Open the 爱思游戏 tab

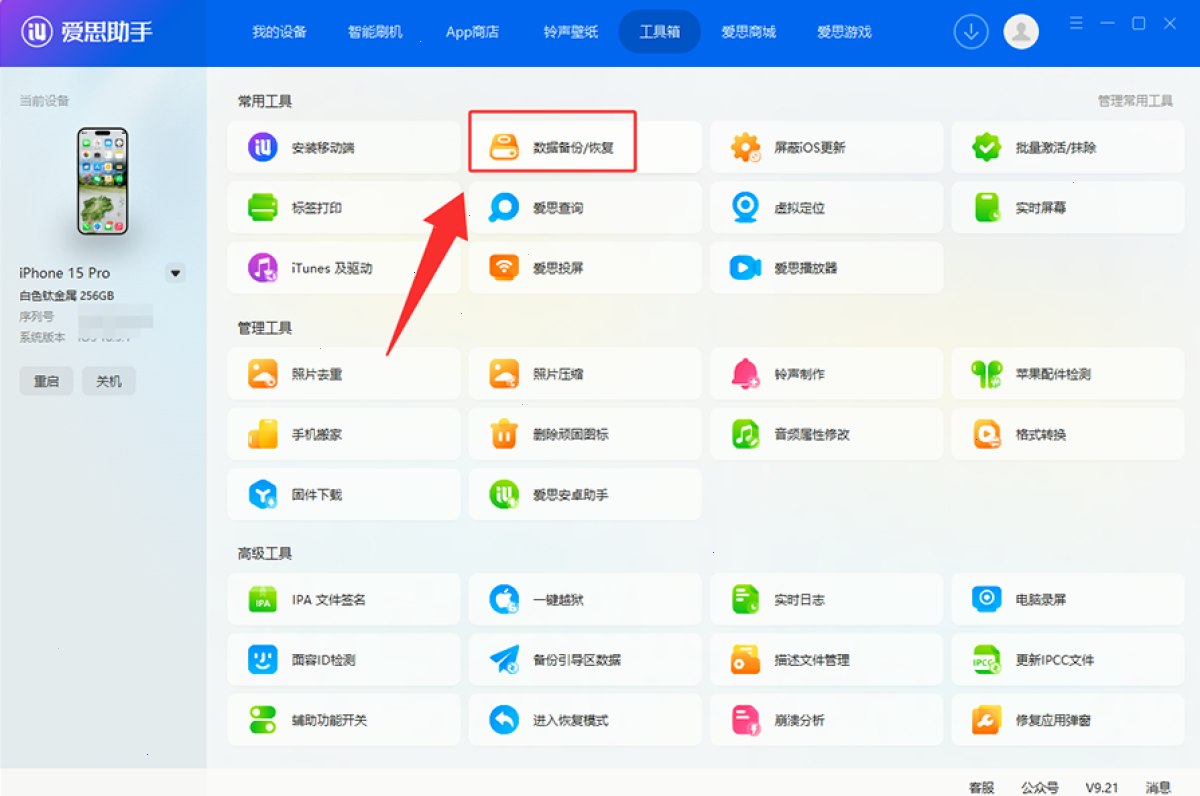[844, 32]
